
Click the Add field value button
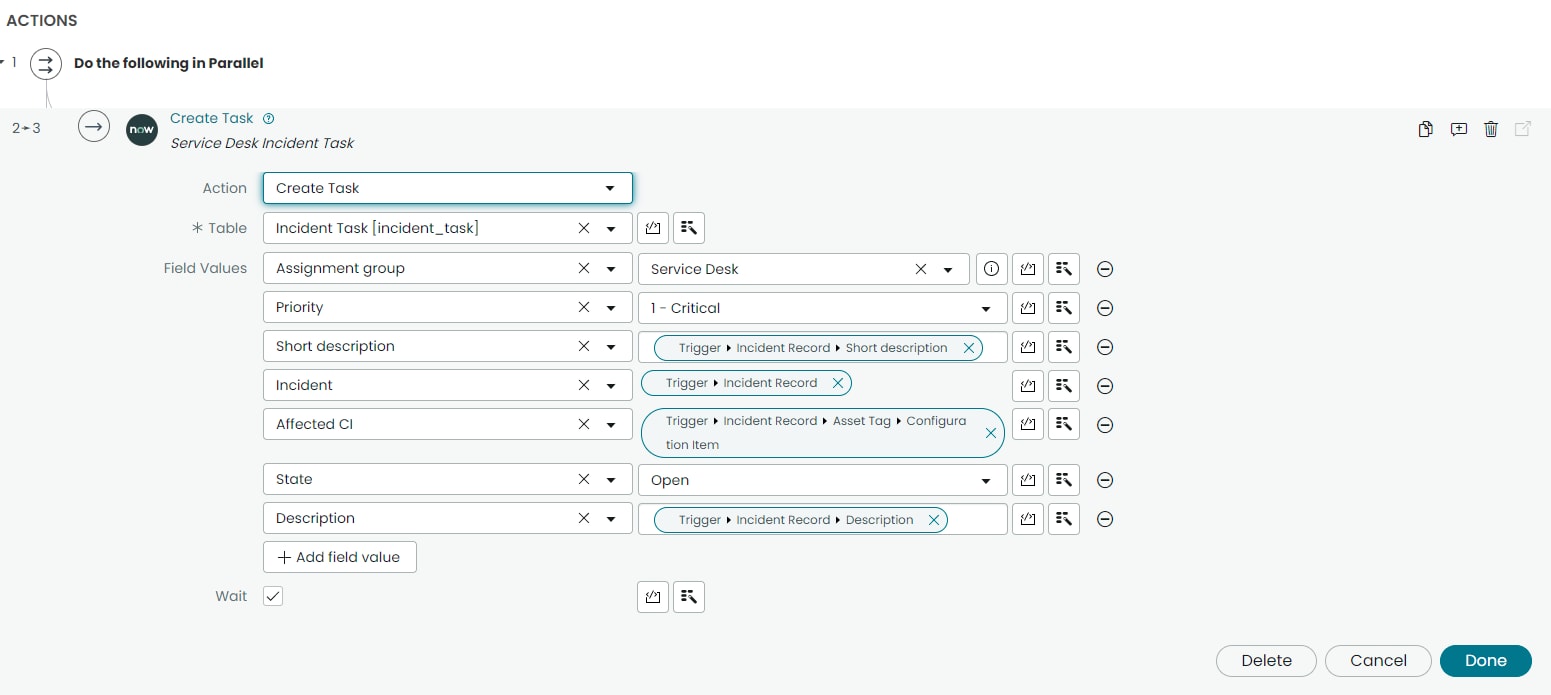pyautogui.click(x=339, y=557)
